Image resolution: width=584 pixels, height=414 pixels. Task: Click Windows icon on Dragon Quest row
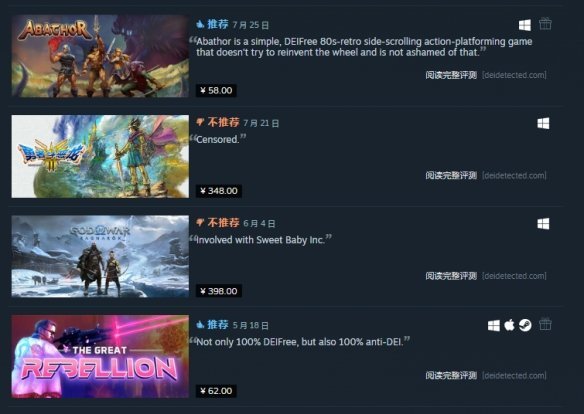[x=543, y=123]
